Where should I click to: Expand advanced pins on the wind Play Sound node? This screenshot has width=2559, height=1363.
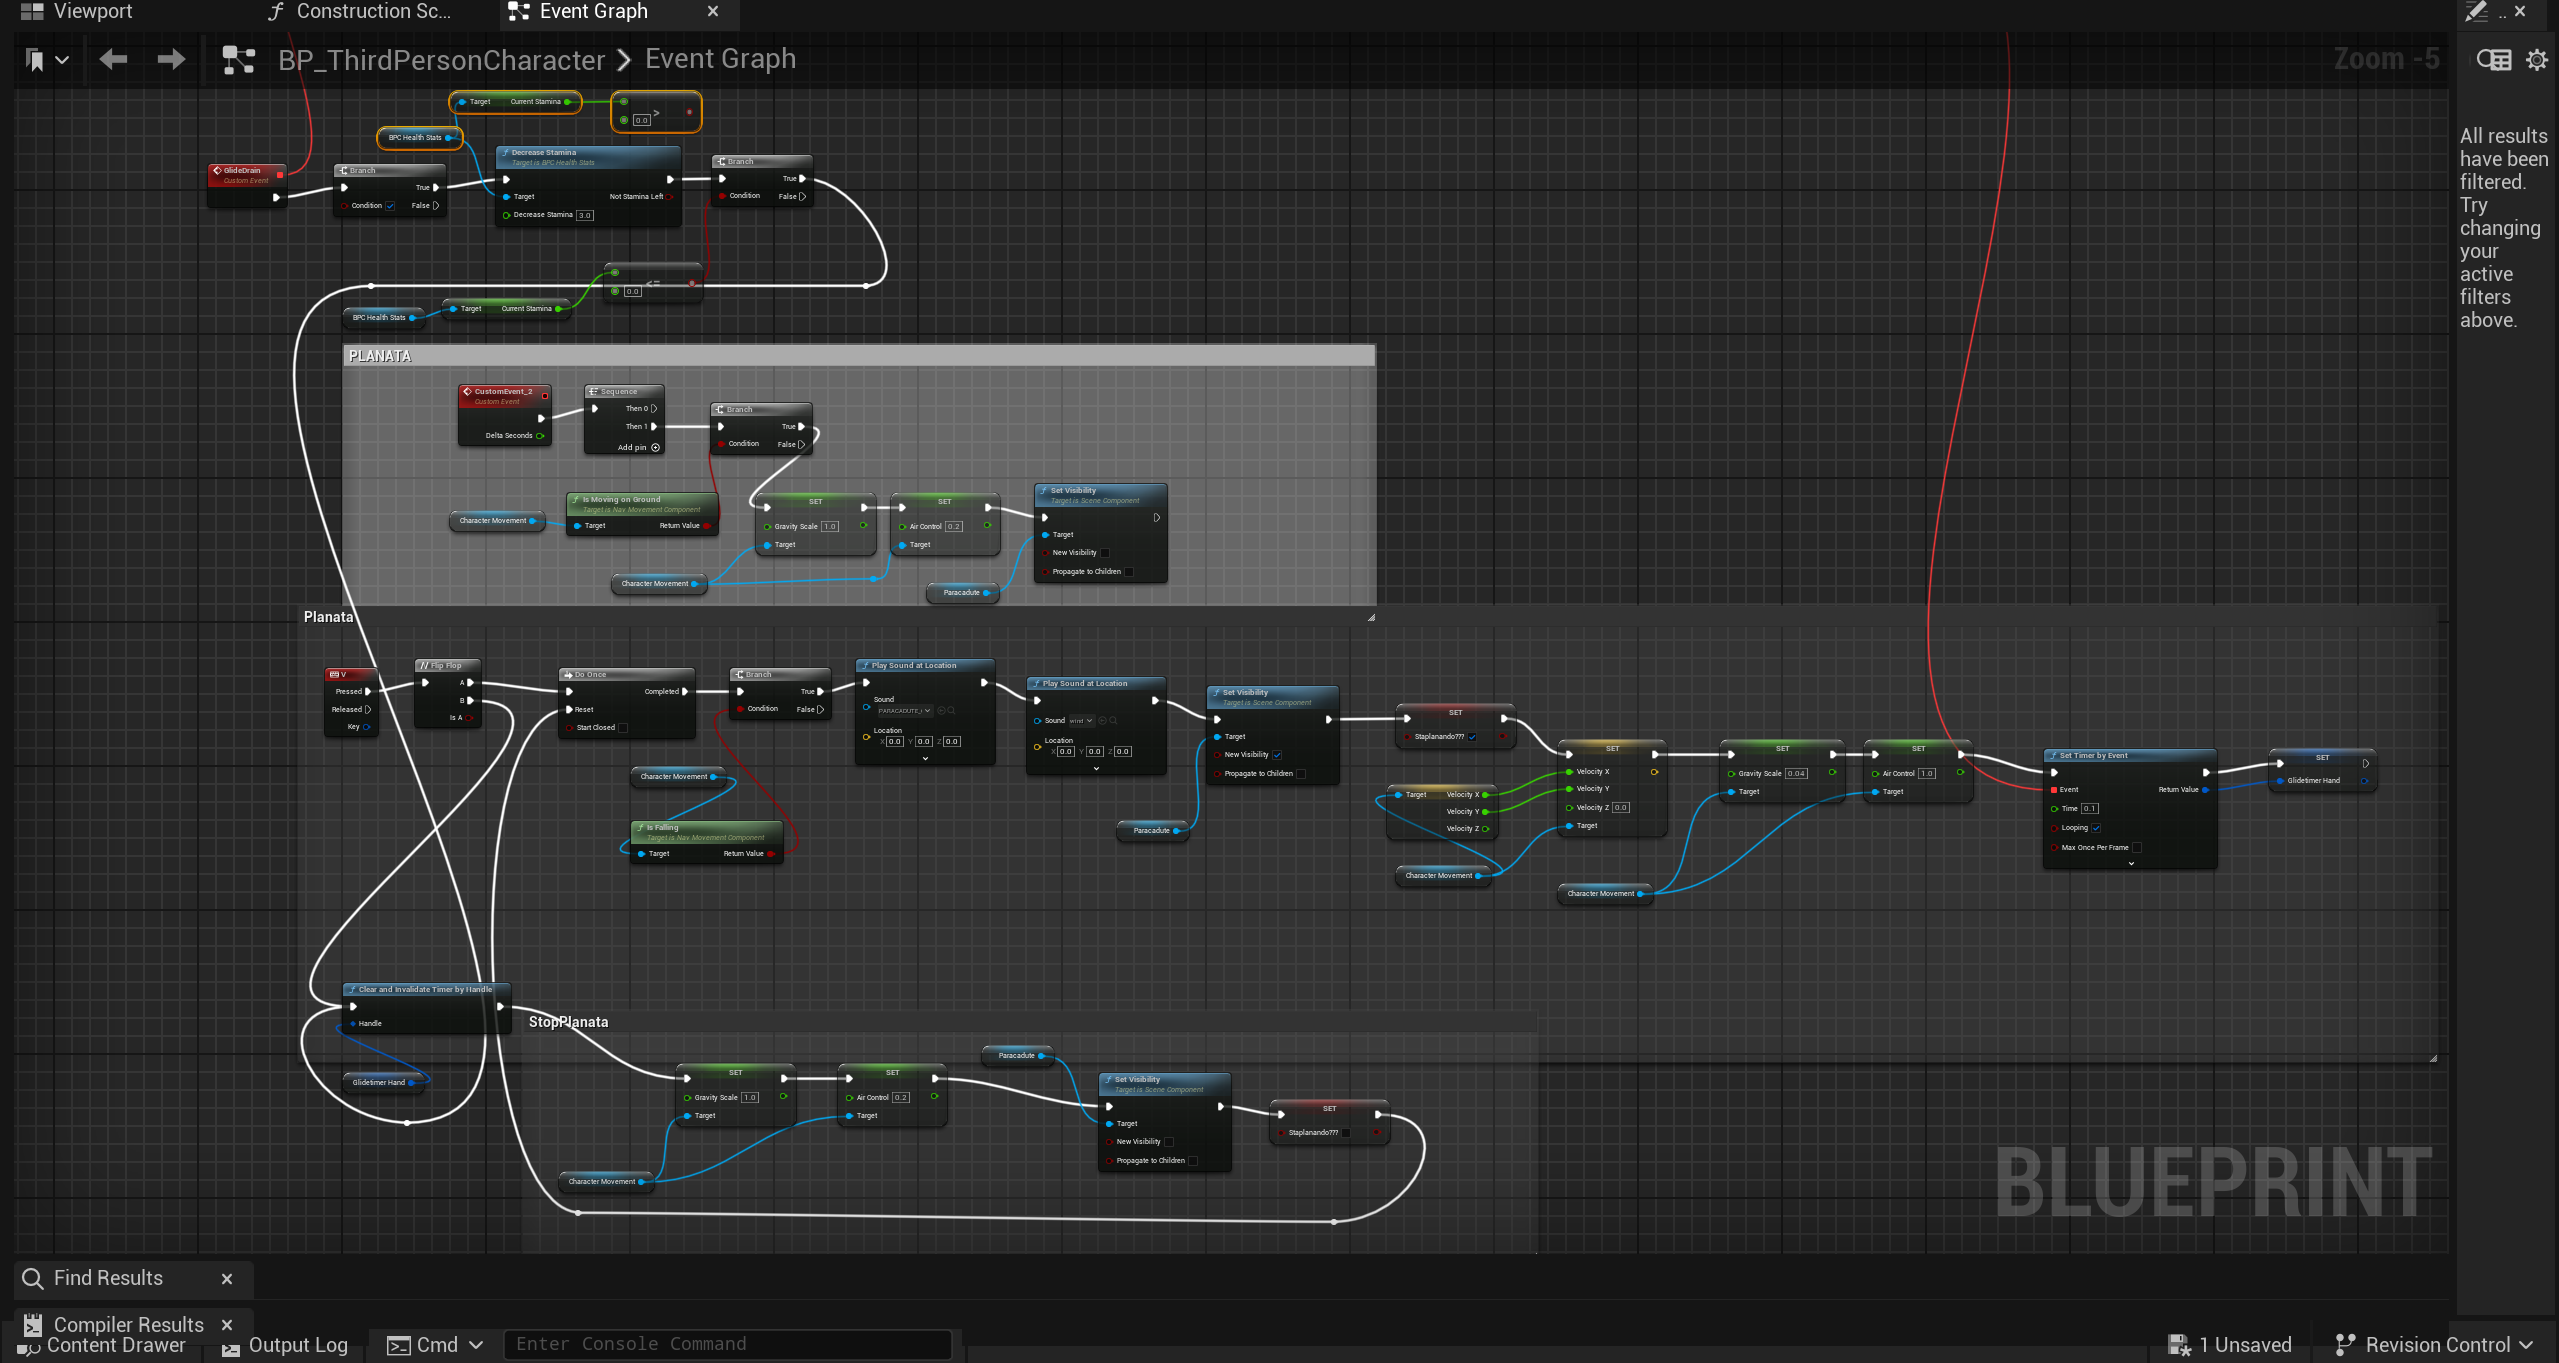1096,769
